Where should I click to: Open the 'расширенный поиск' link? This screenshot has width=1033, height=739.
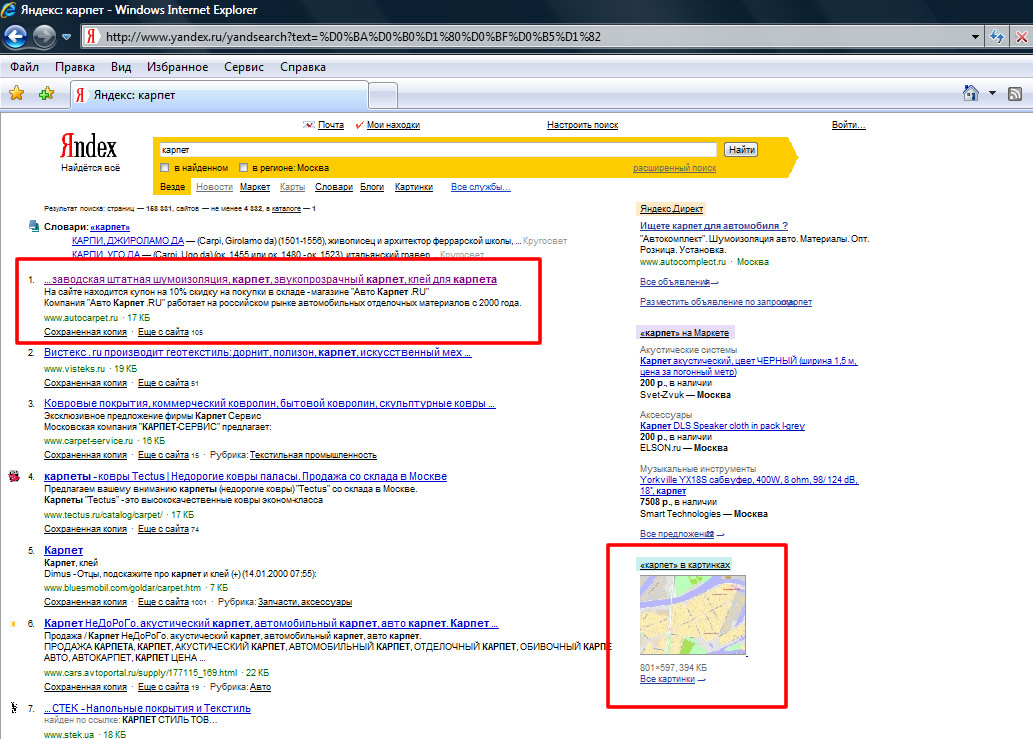674,168
